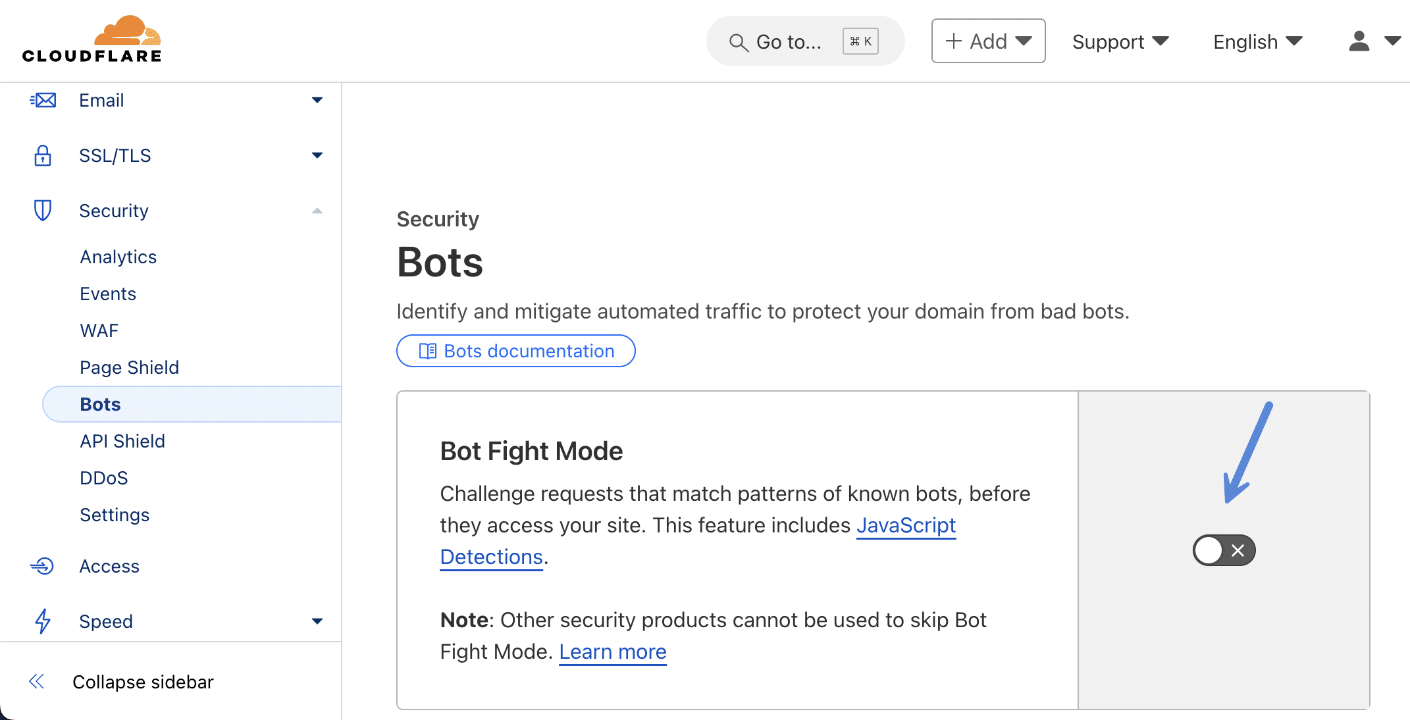
Task: Open the Add dropdown
Action: (988, 41)
